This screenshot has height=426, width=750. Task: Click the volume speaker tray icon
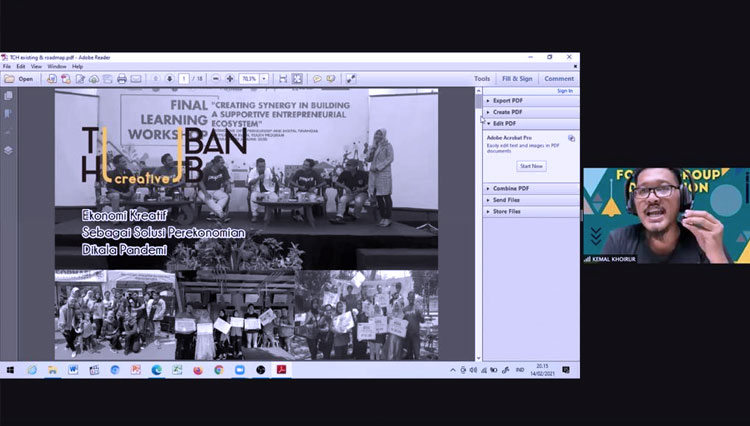click(473, 370)
